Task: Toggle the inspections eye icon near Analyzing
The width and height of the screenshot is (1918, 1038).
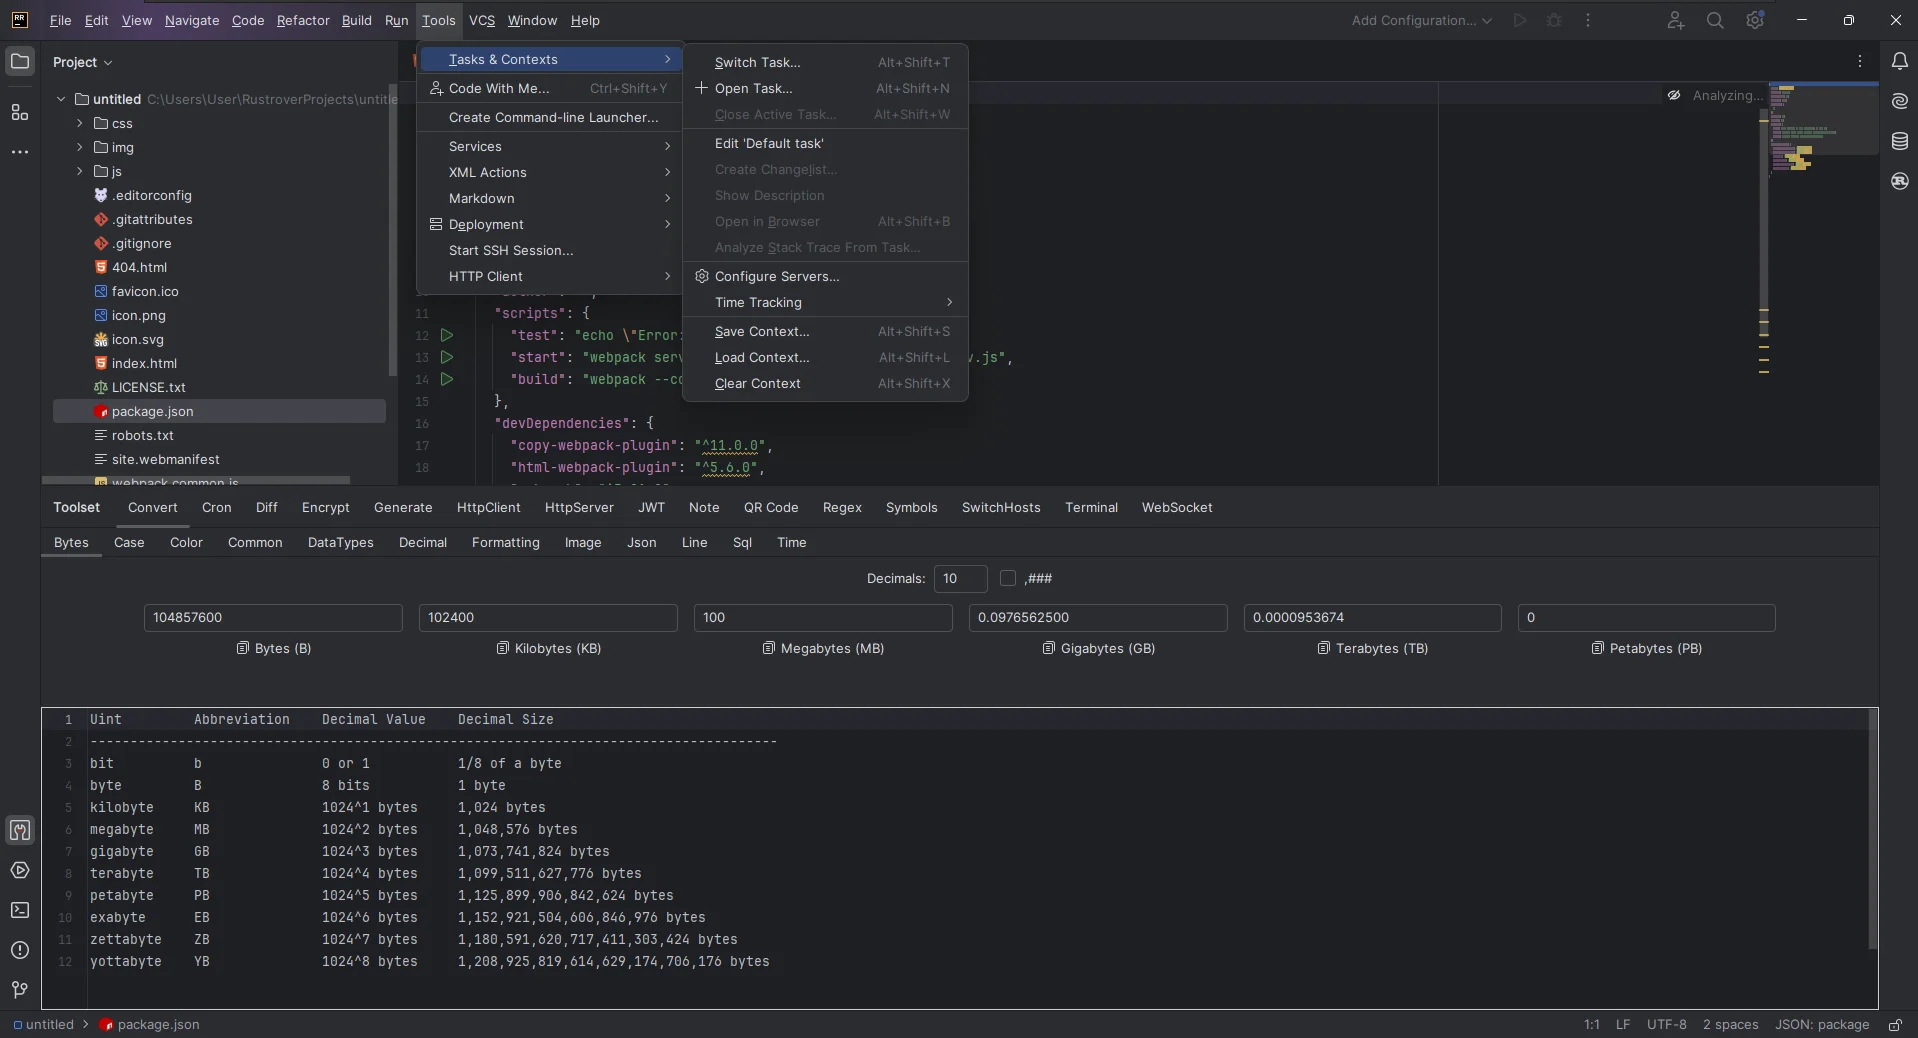Action: (1673, 95)
